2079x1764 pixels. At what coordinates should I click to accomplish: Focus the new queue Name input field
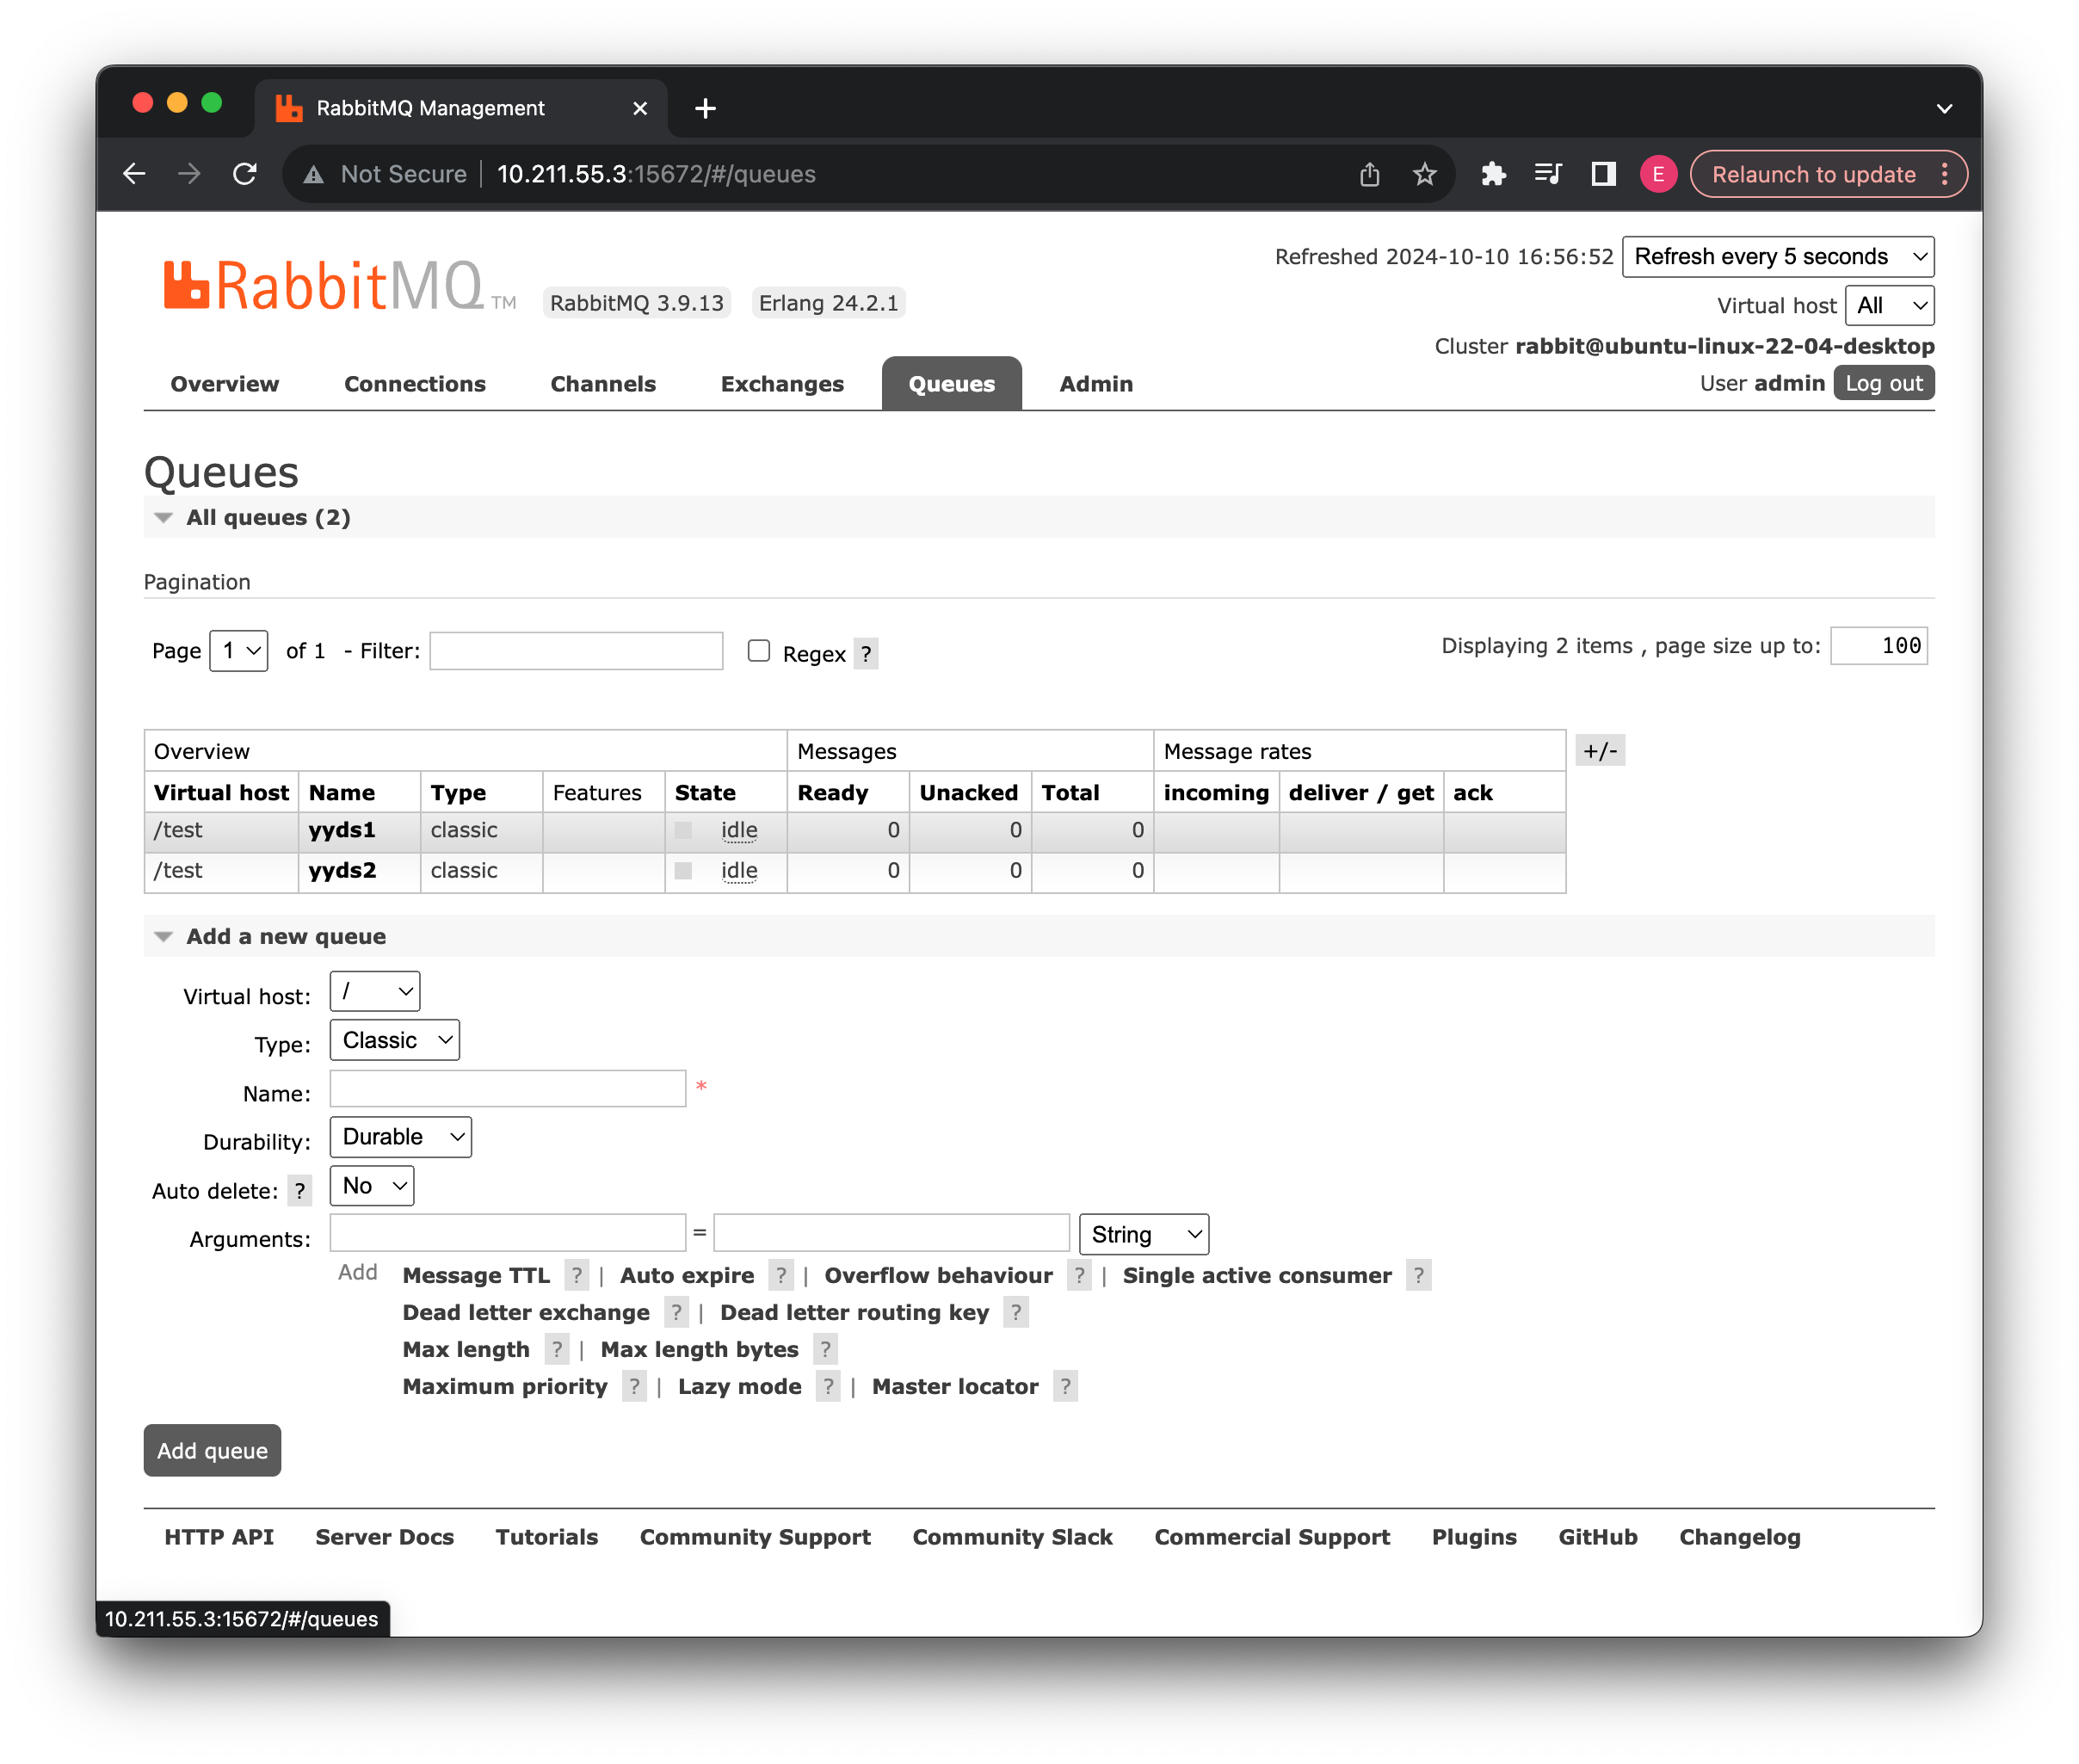tap(507, 1088)
